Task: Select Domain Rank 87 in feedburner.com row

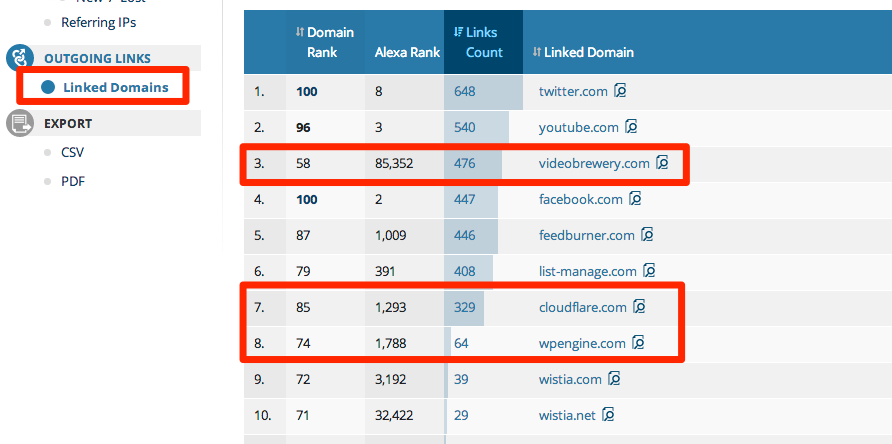Action: click(x=303, y=235)
